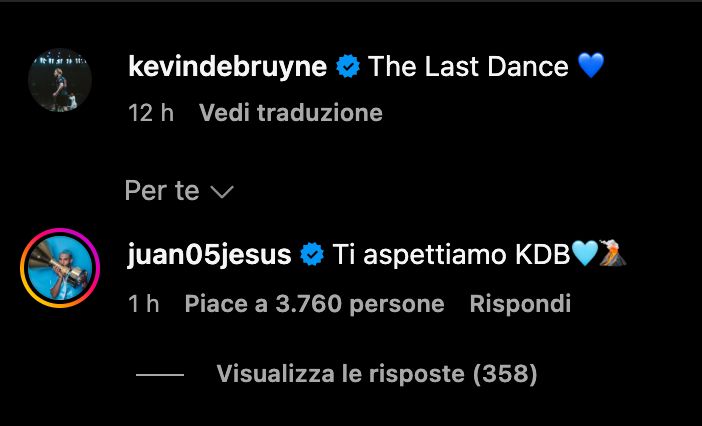This screenshot has height=426, width=702.
Task: Open the kevindebruyne username link
Action: coord(228,68)
